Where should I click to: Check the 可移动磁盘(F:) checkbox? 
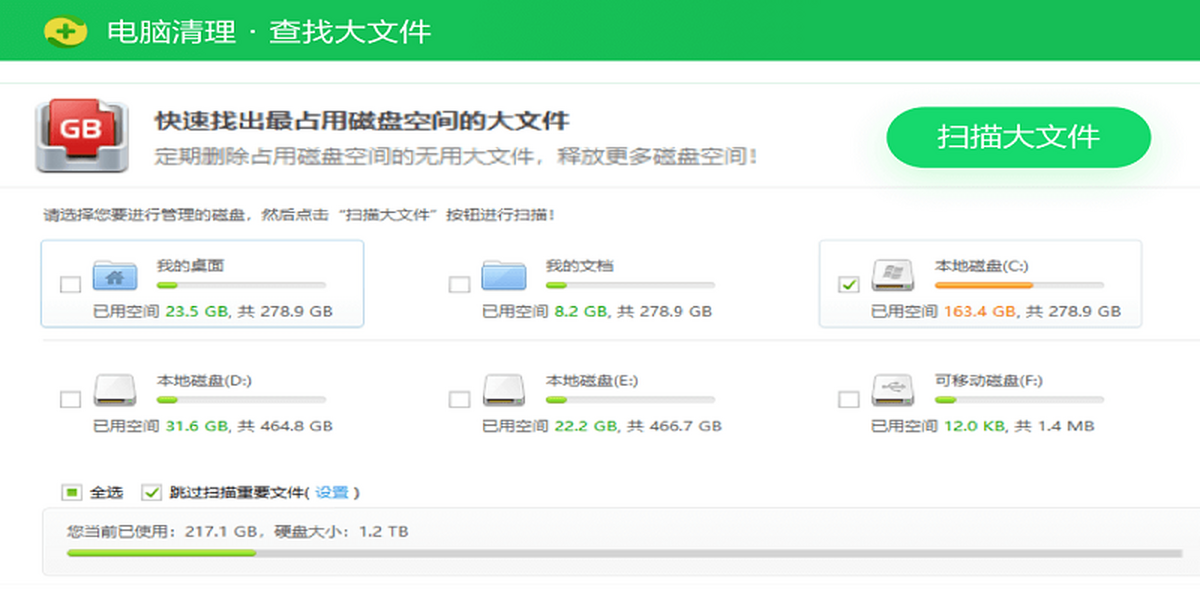848,398
